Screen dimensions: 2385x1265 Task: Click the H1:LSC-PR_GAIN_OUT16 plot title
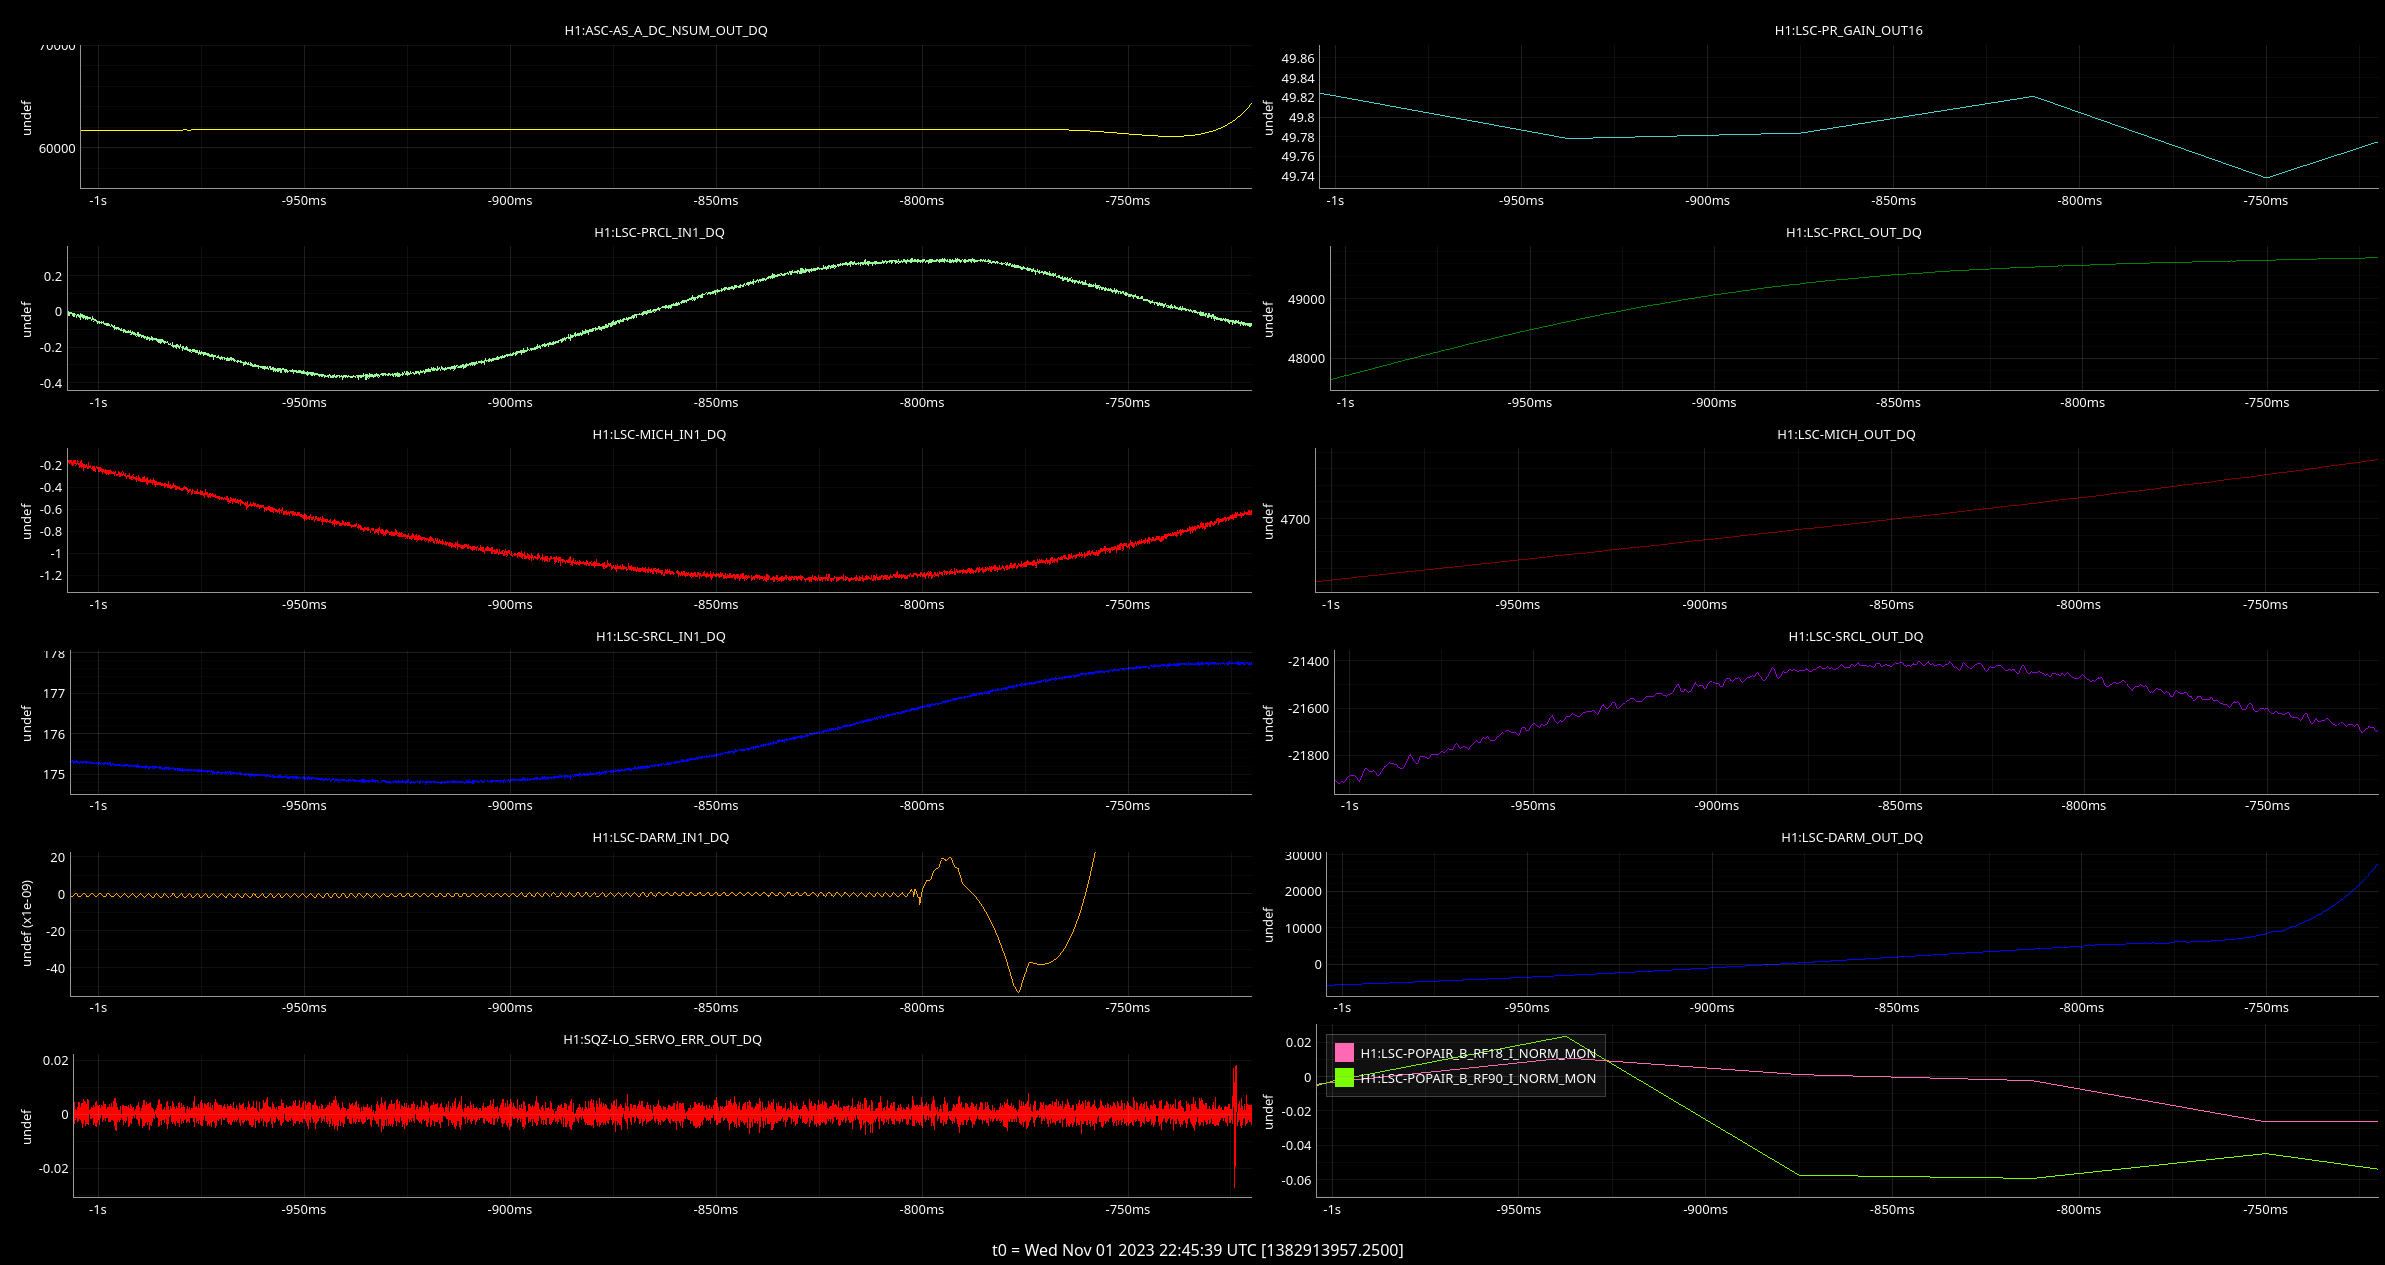[1848, 30]
